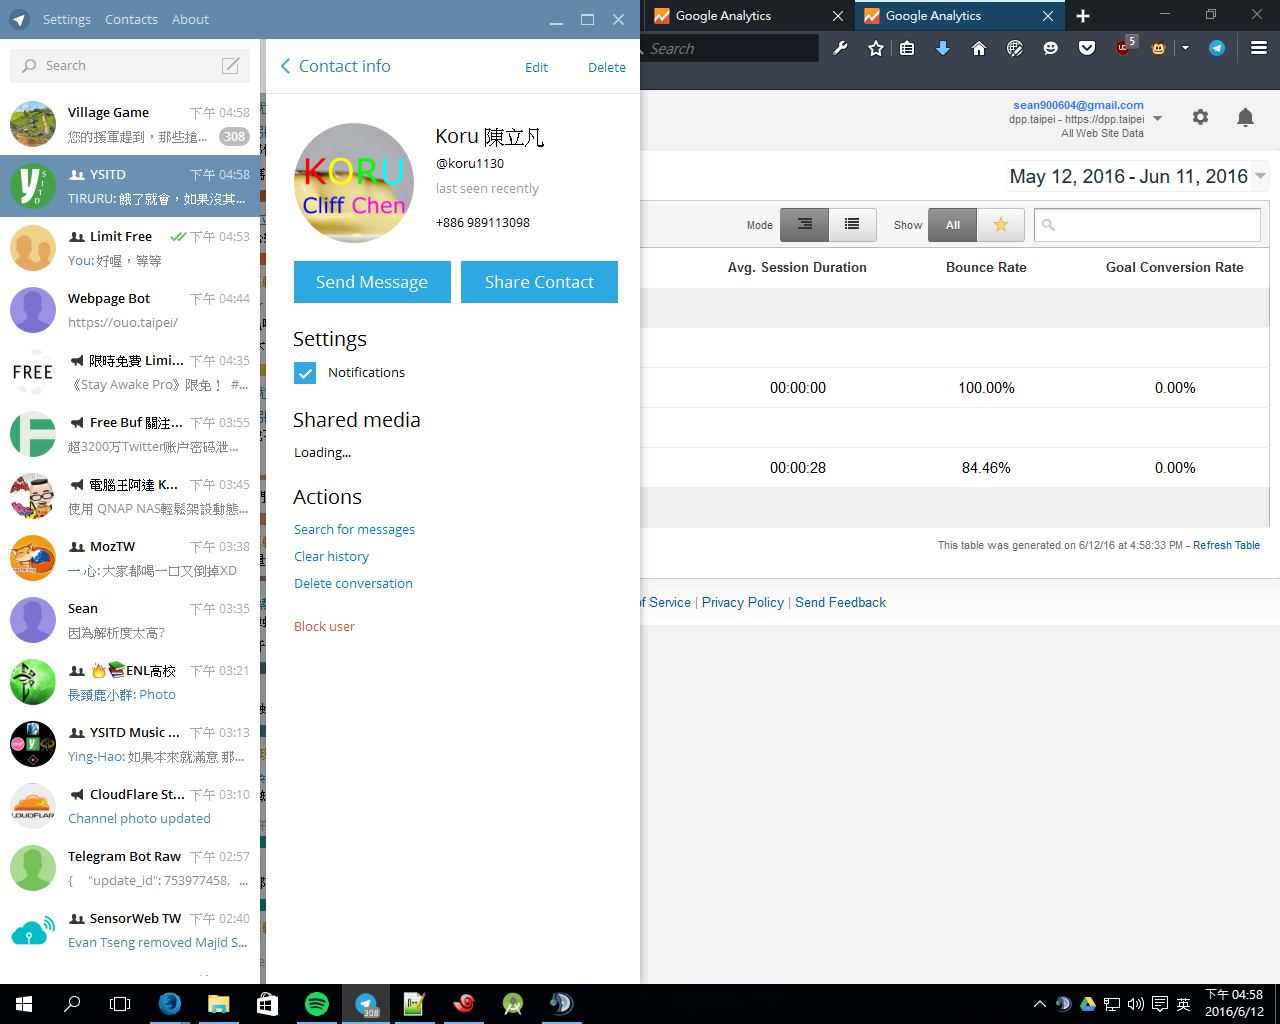Viewport: 1280px width, 1024px height.
Task: Open the Firefox hamburger menu
Action: click(1259, 48)
